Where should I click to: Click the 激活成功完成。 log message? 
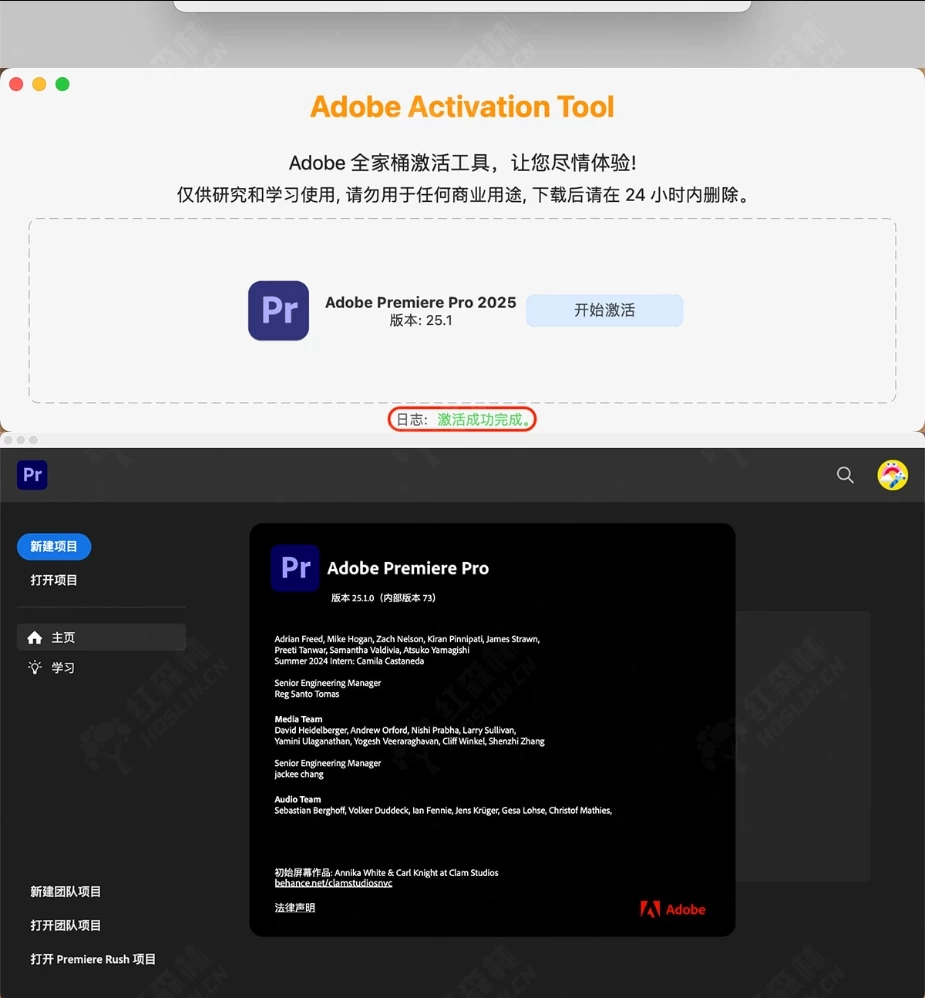pos(484,419)
